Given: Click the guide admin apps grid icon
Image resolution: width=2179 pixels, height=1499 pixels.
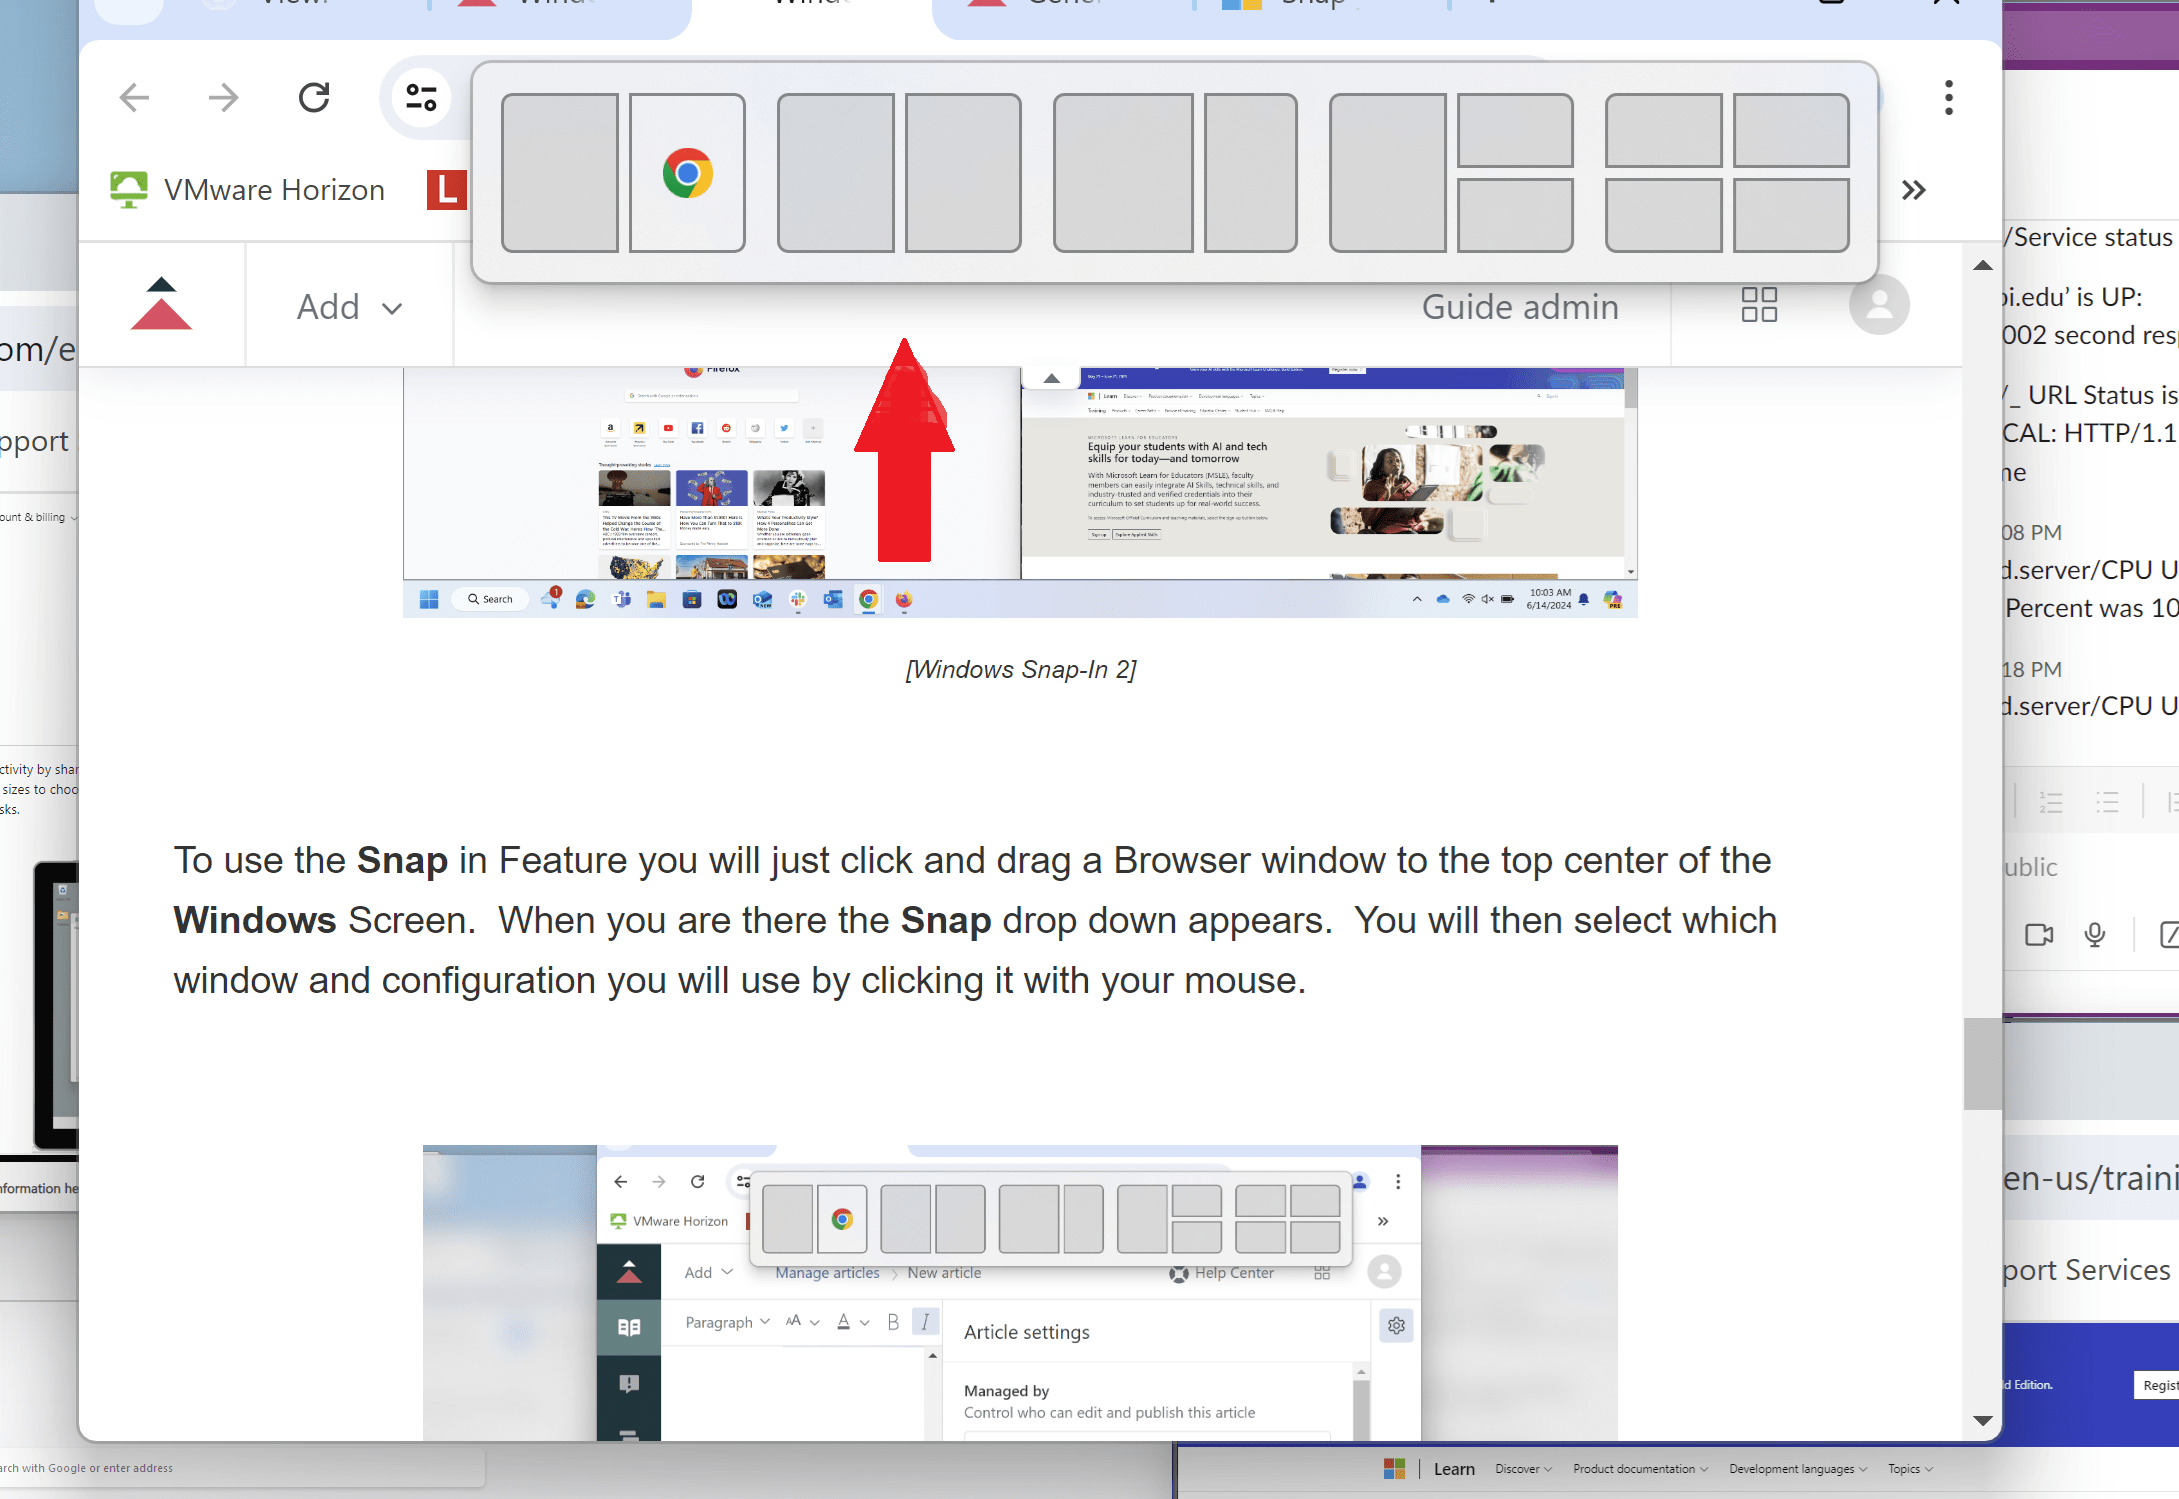Looking at the screenshot, I should (x=1759, y=305).
